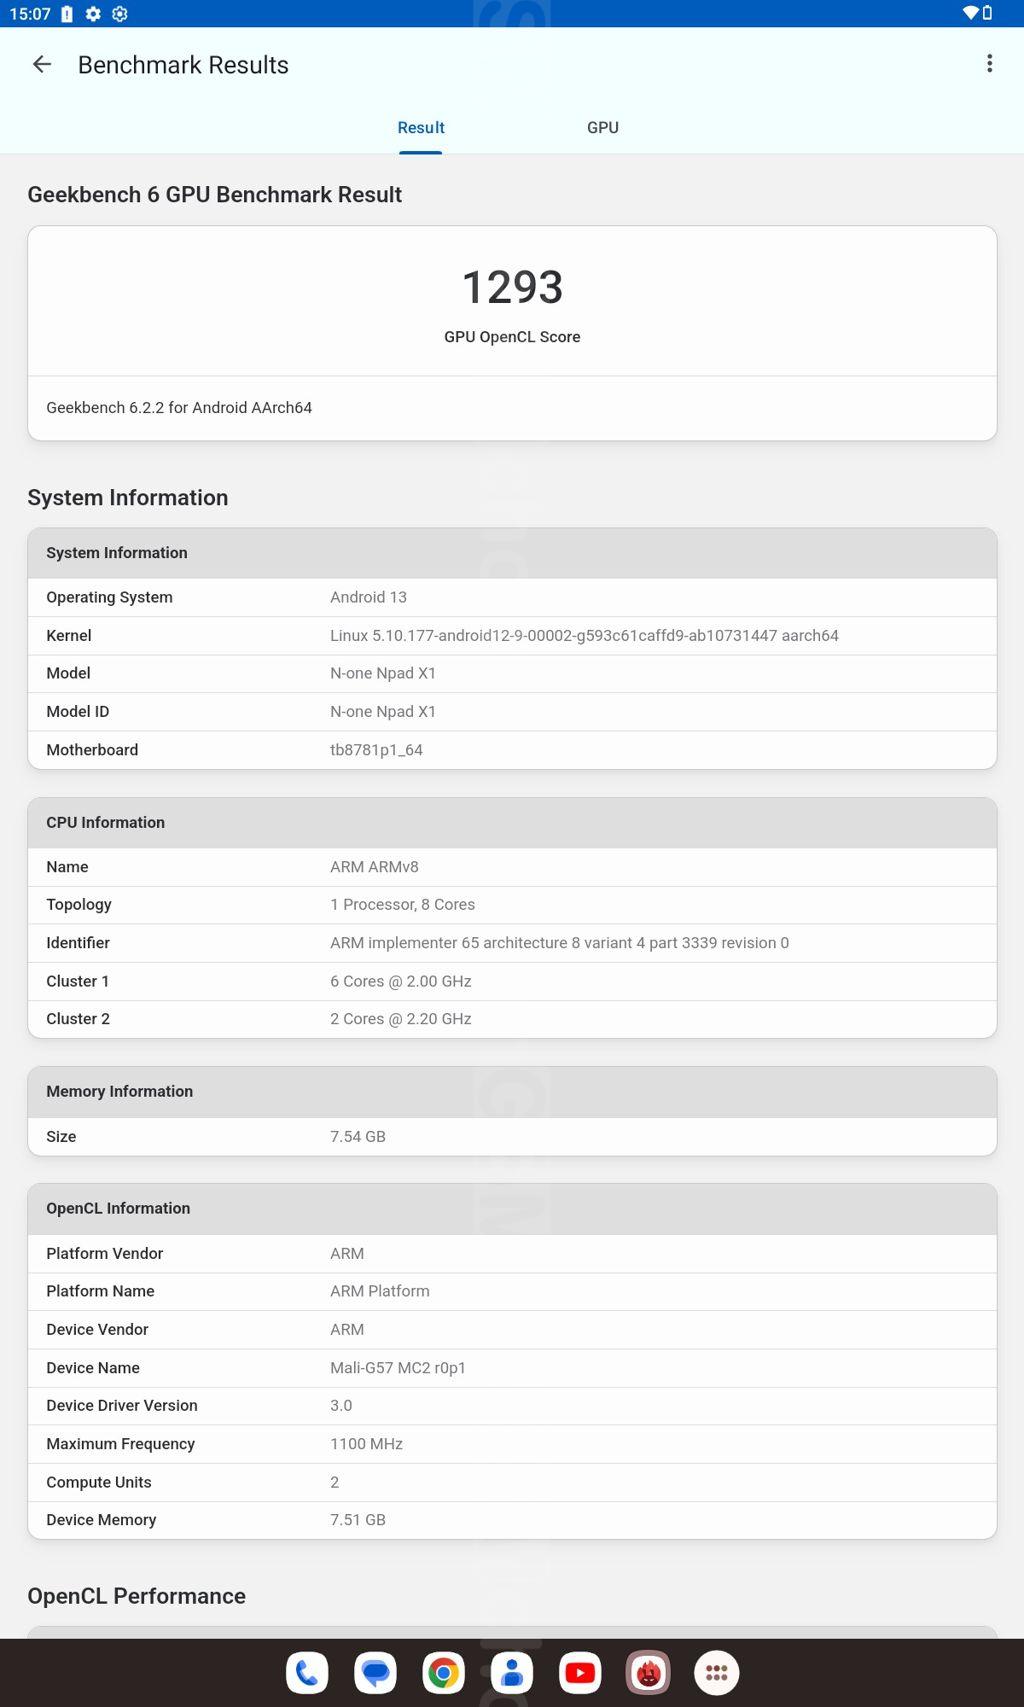Tap the Geekbench 6.2.2 version text
The width and height of the screenshot is (1024, 1707).
click(180, 408)
